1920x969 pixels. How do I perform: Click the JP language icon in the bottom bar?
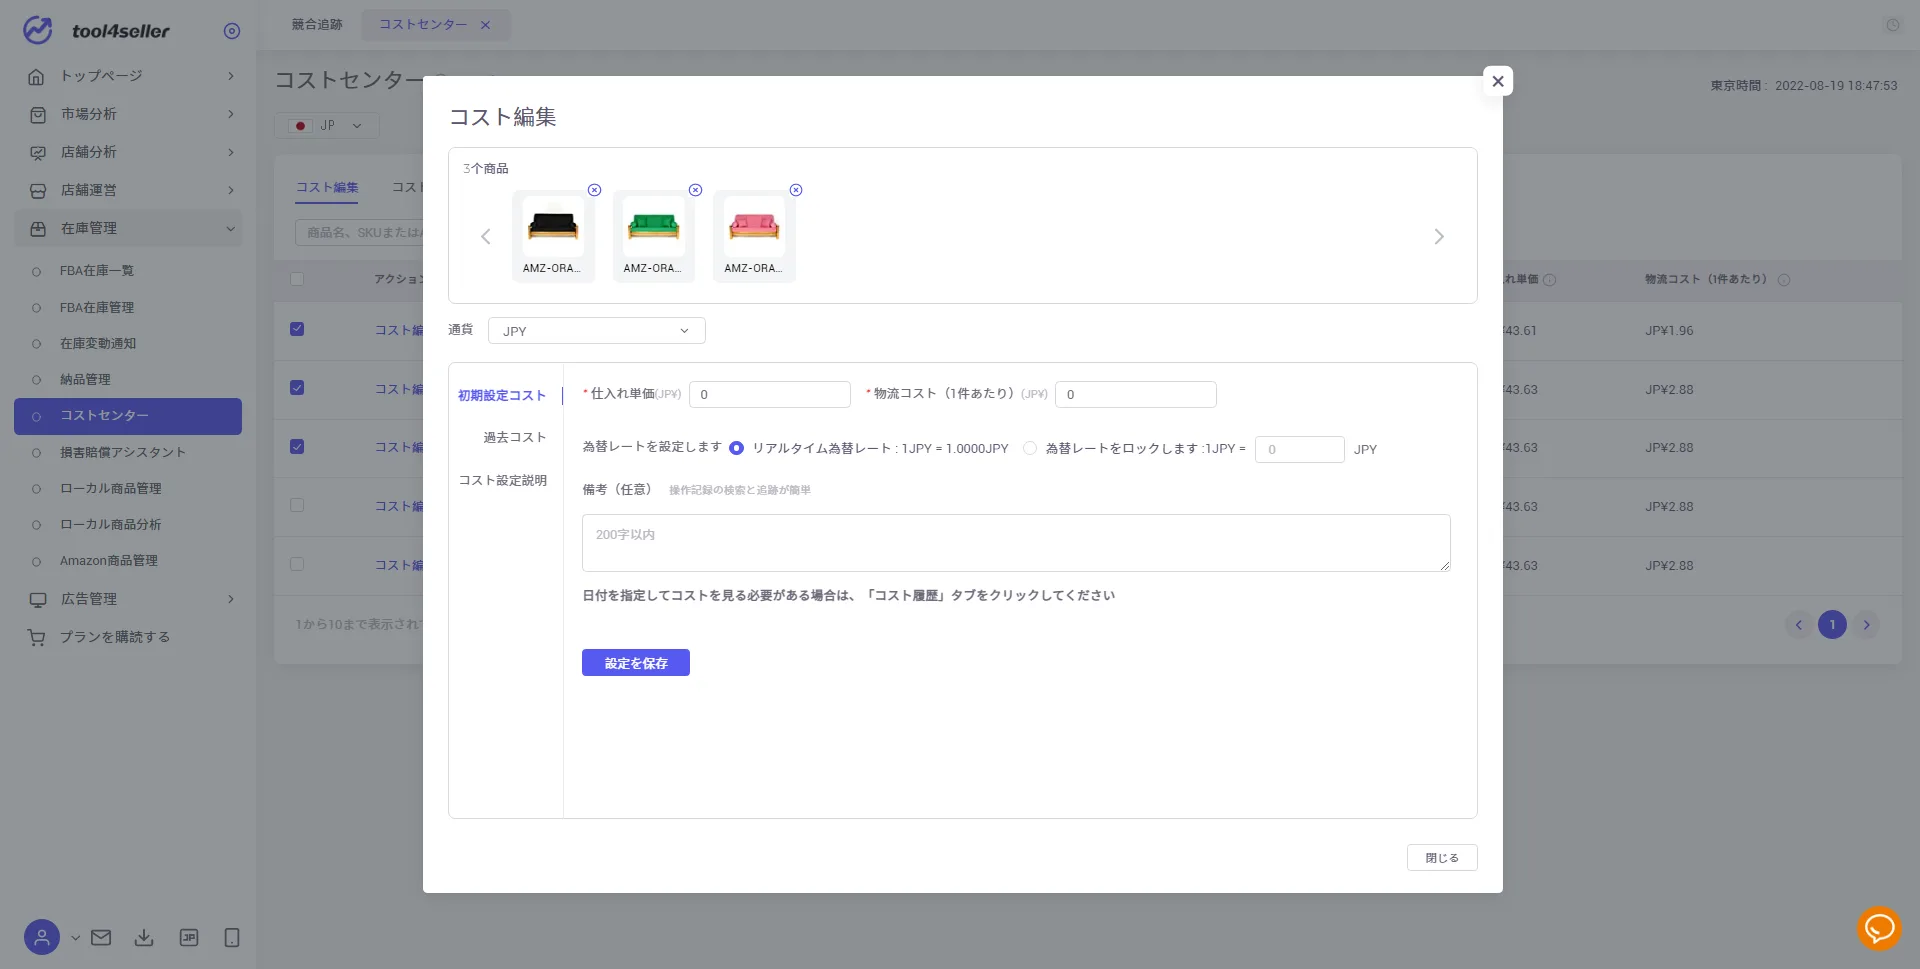(x=188, y=937)
